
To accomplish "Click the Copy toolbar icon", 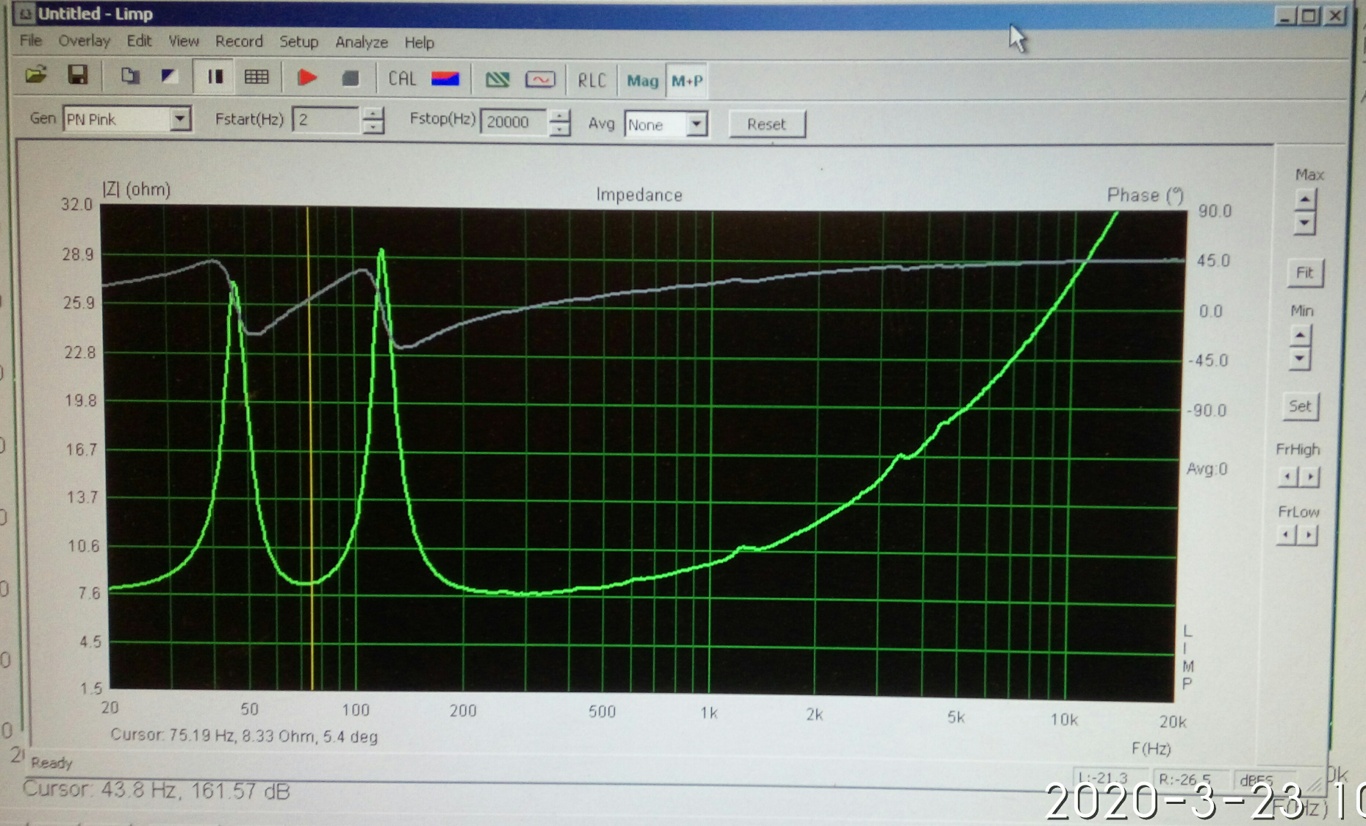I will [130, 76].
